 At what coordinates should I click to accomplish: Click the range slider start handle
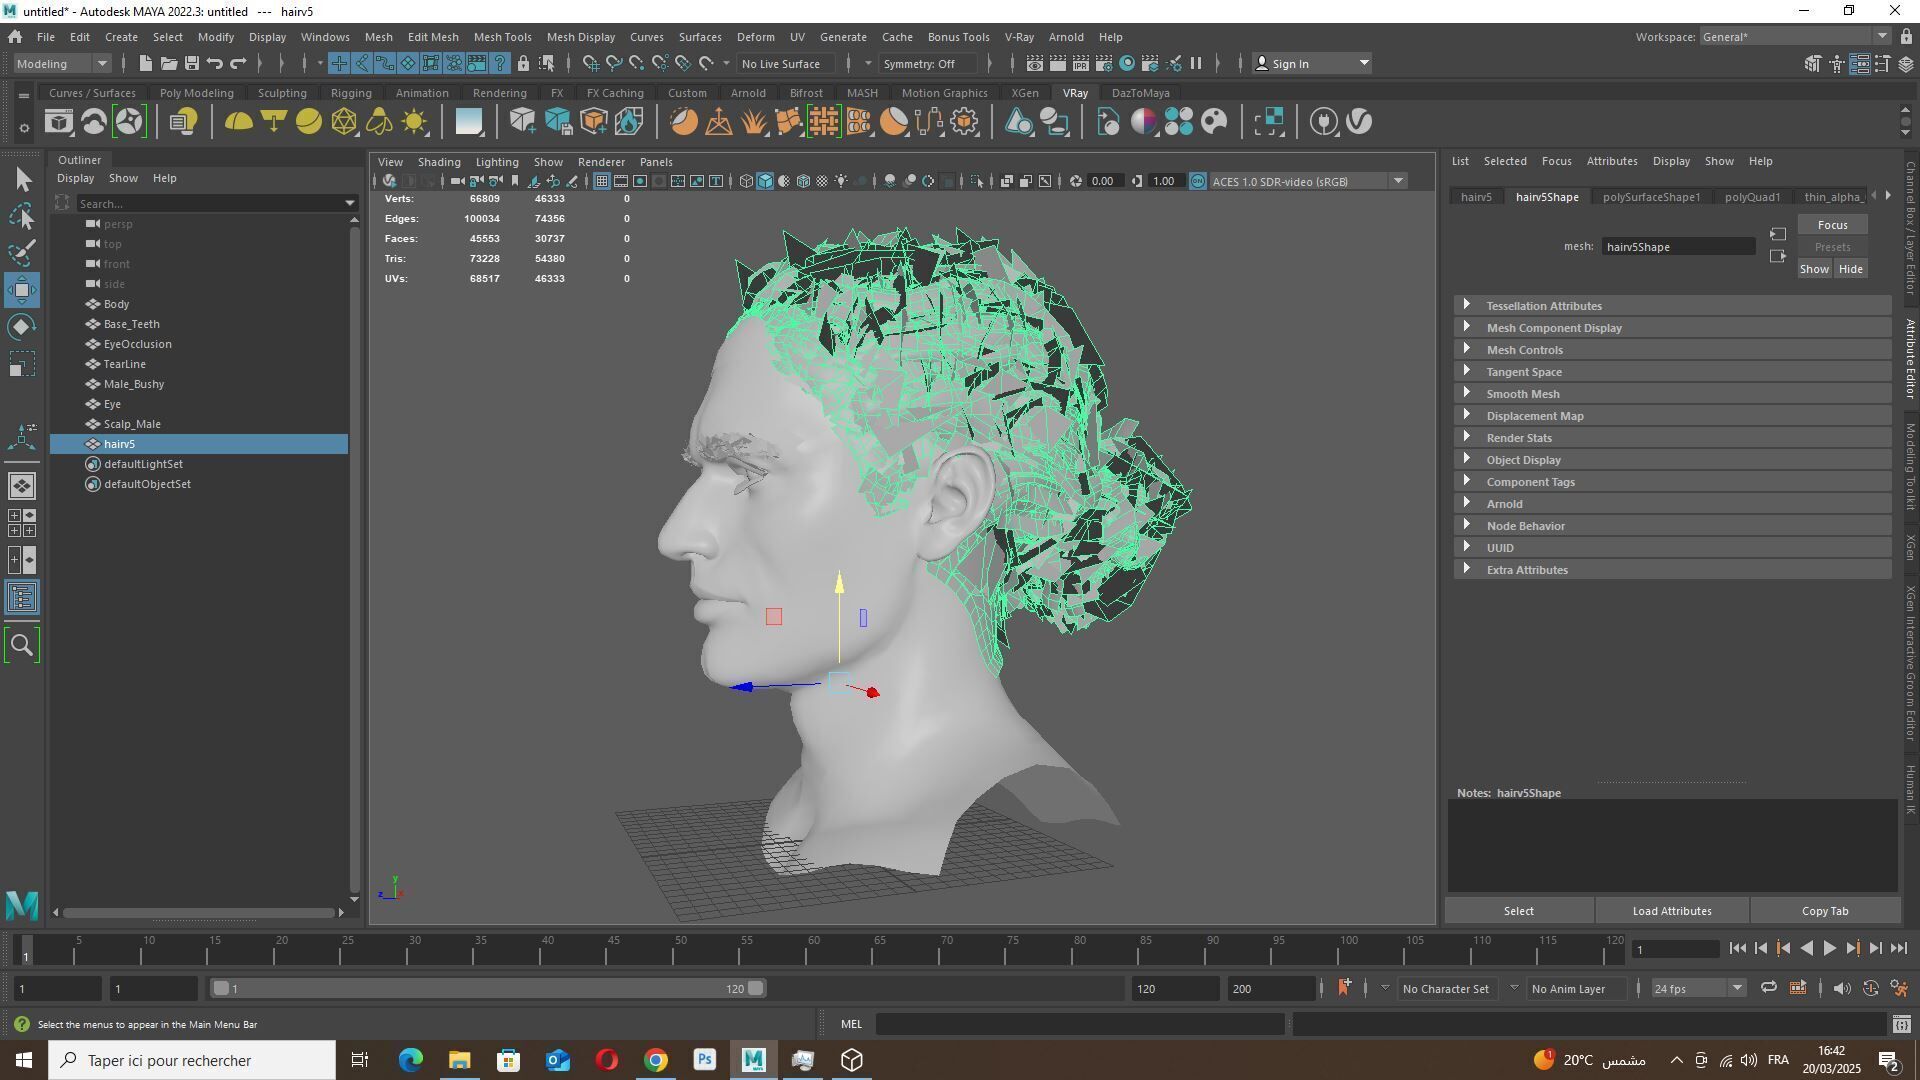221,988
